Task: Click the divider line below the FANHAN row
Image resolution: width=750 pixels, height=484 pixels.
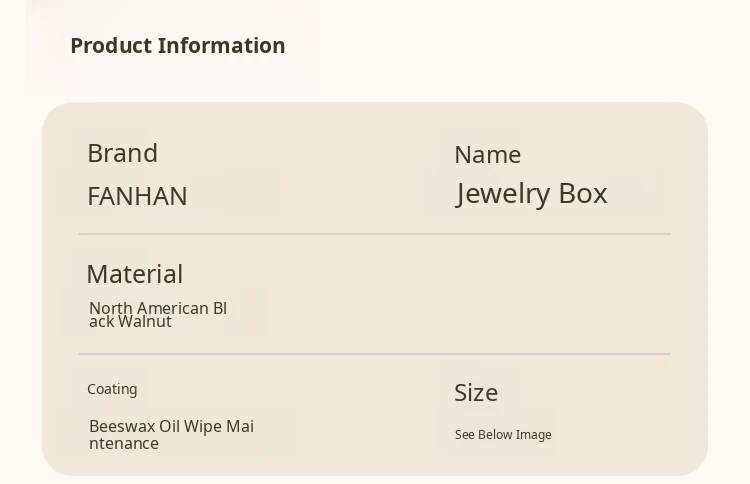Action: click(x=374, y=234)
